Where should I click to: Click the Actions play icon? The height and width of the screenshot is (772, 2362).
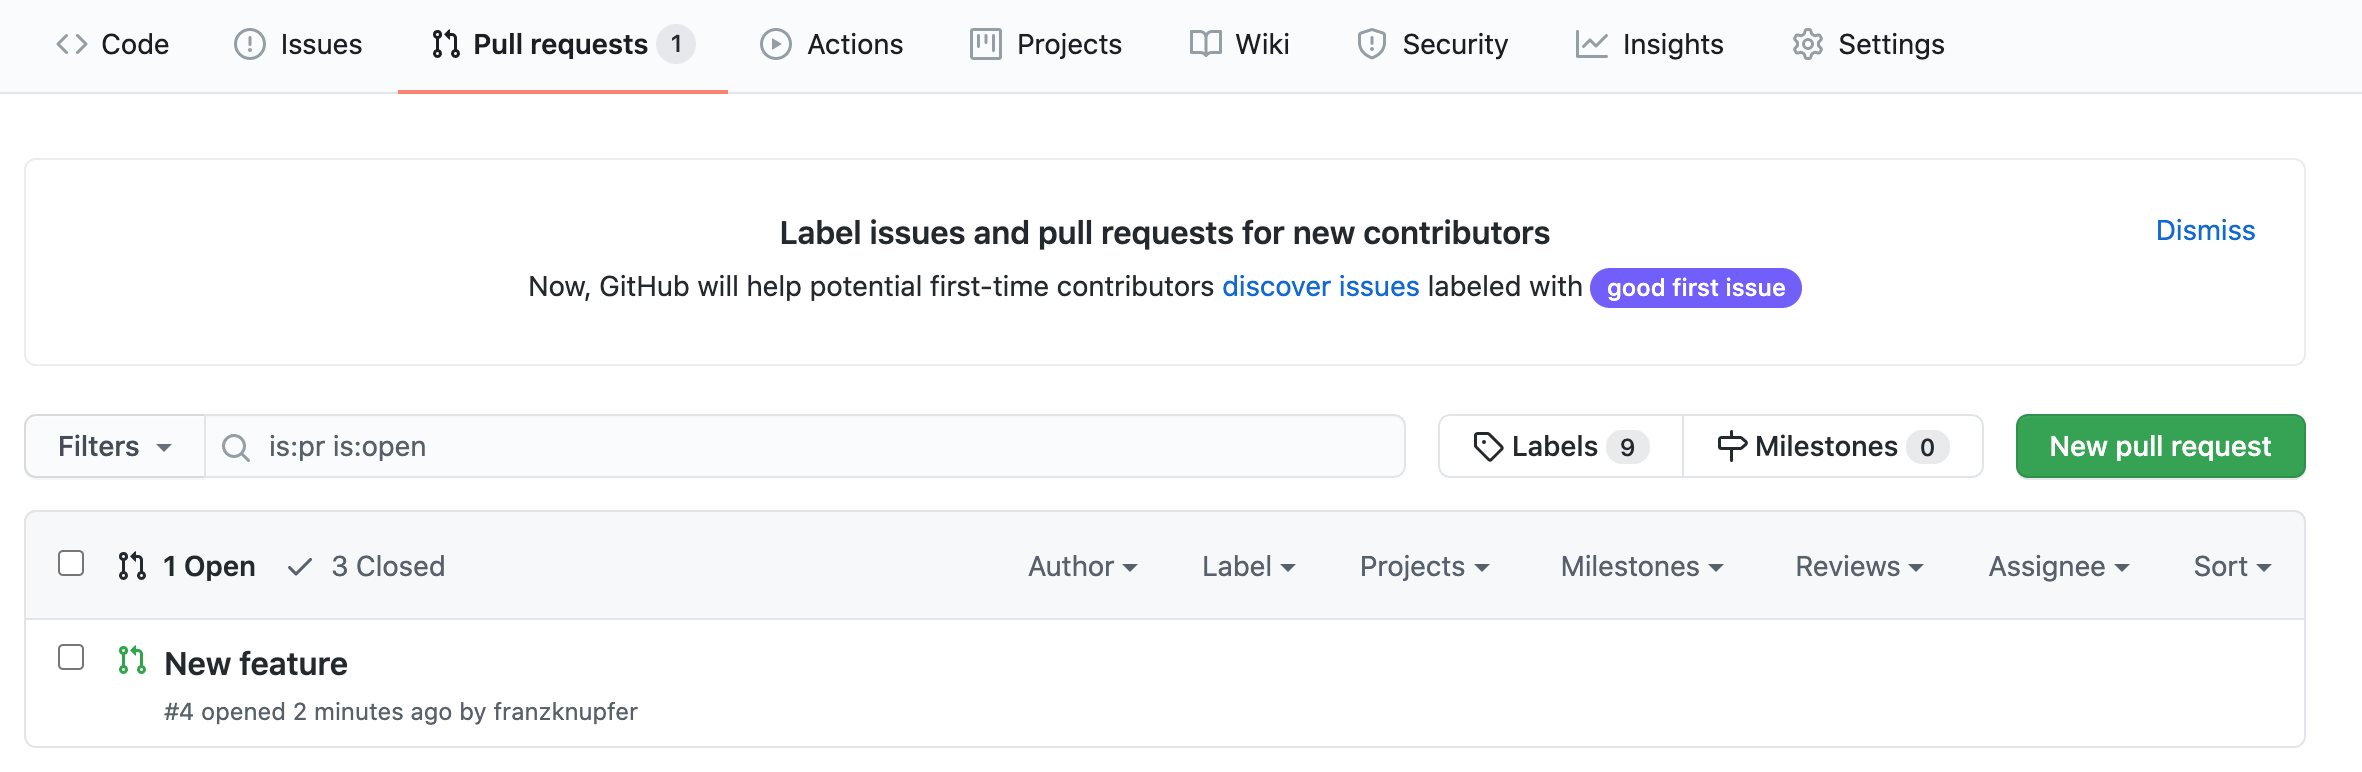775,44
